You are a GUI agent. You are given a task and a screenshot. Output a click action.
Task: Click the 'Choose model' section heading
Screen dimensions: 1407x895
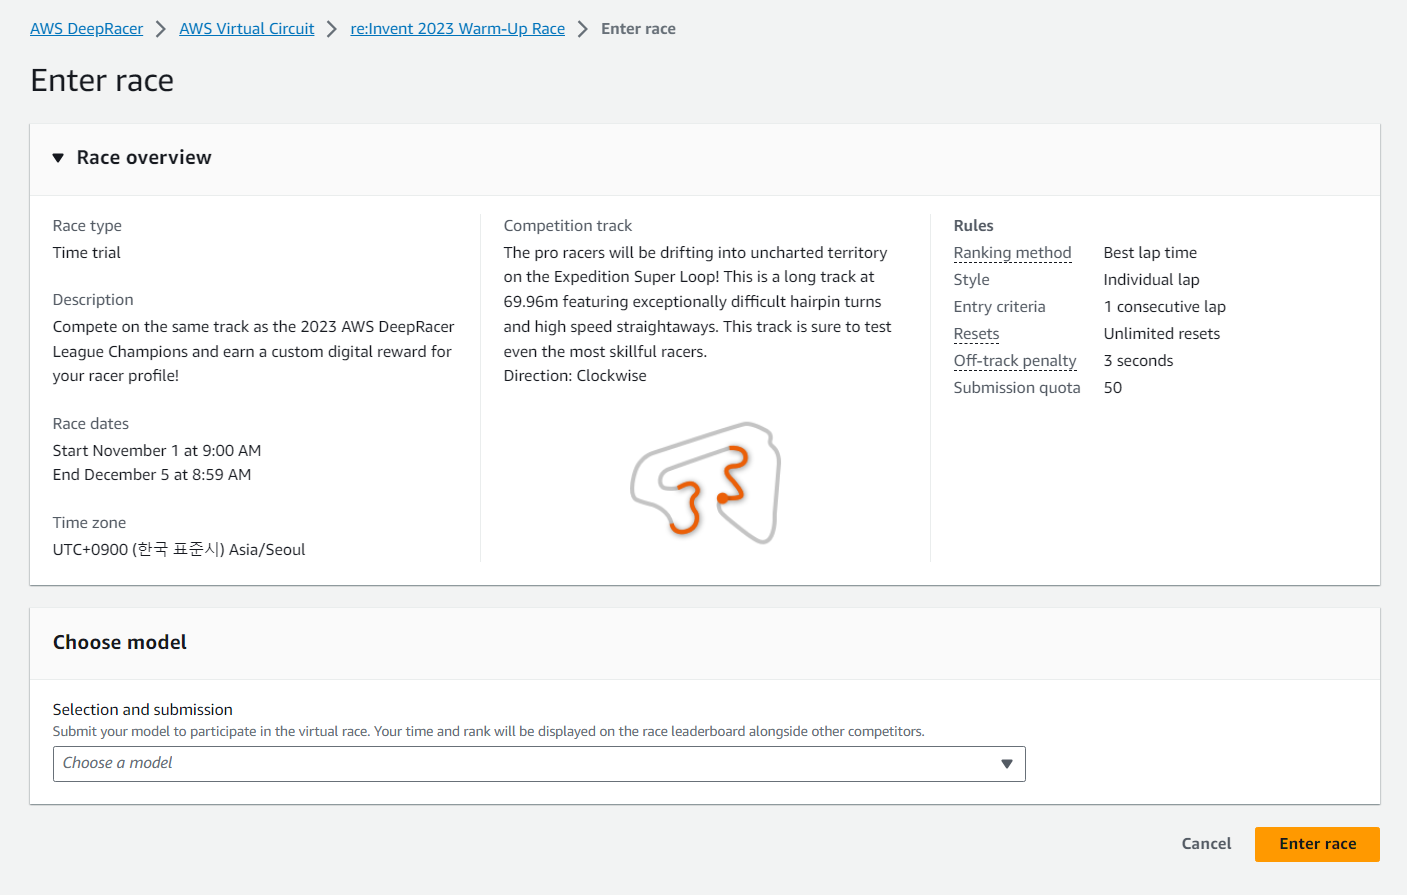click(x=120, y=643)
